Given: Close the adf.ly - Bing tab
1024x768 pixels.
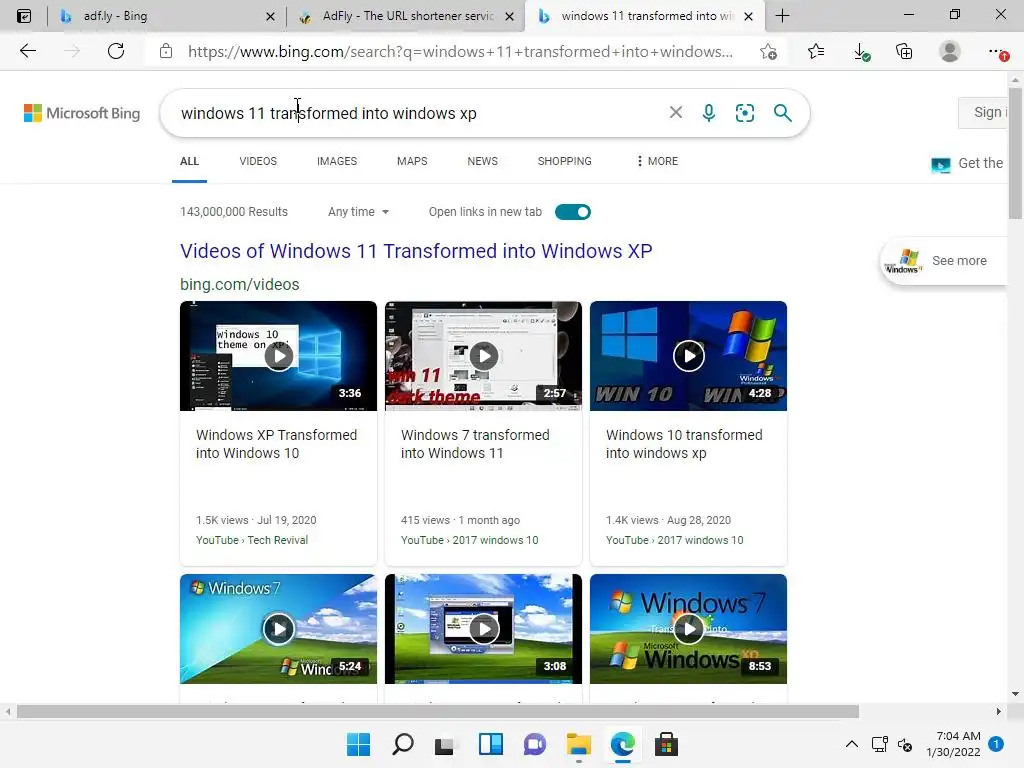Looking at the screenshot, I should [270, 16].
